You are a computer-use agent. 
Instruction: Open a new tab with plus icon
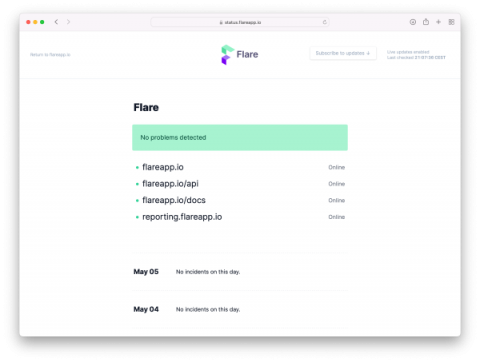pyautogui.click(x=438, y=22)
